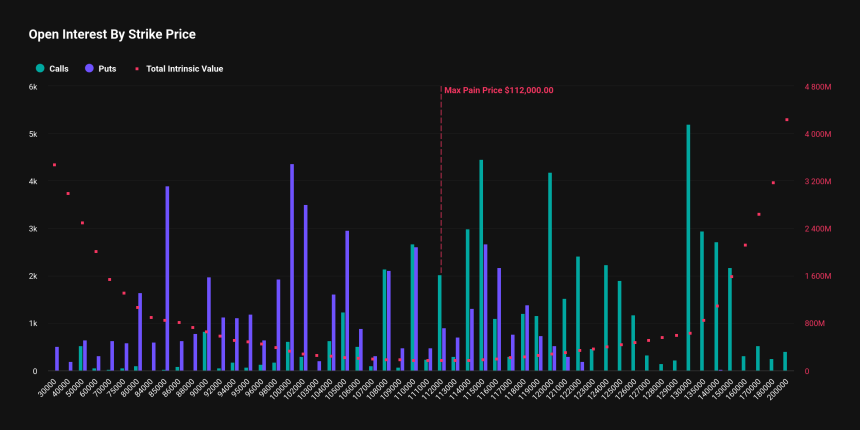Click the teal Calls legend circle icon
Image resolution: width=860 pixels, height=430 pixels.
pyautogui.click(x=40, y=69)
